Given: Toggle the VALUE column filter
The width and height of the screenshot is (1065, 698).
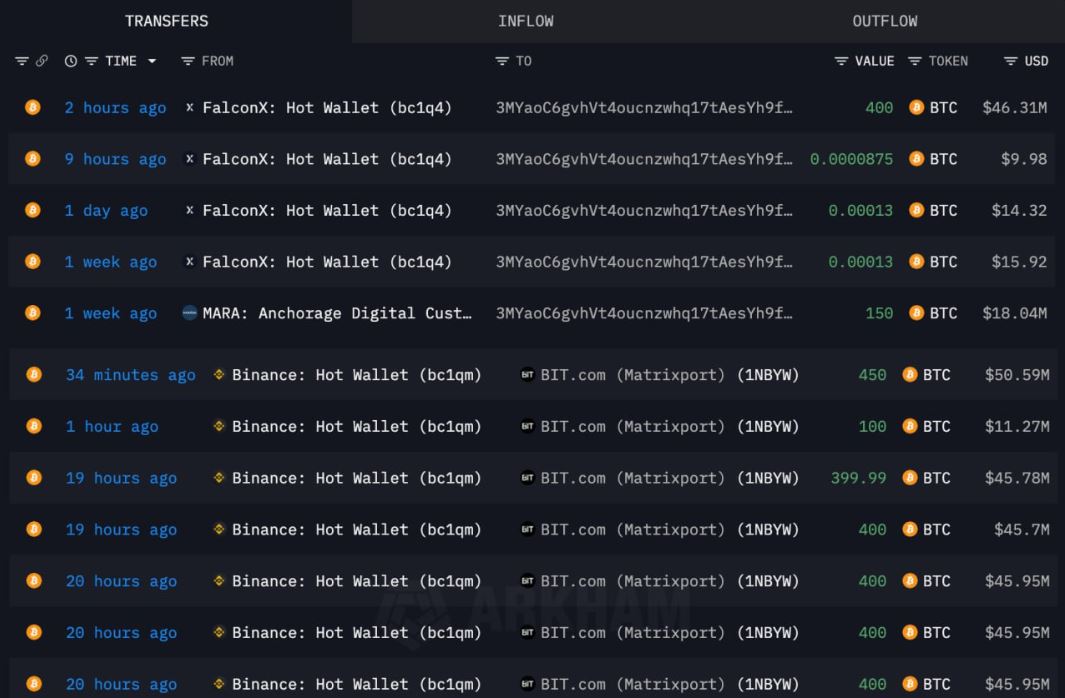Looking at the screenshot, I should point(841,61).
